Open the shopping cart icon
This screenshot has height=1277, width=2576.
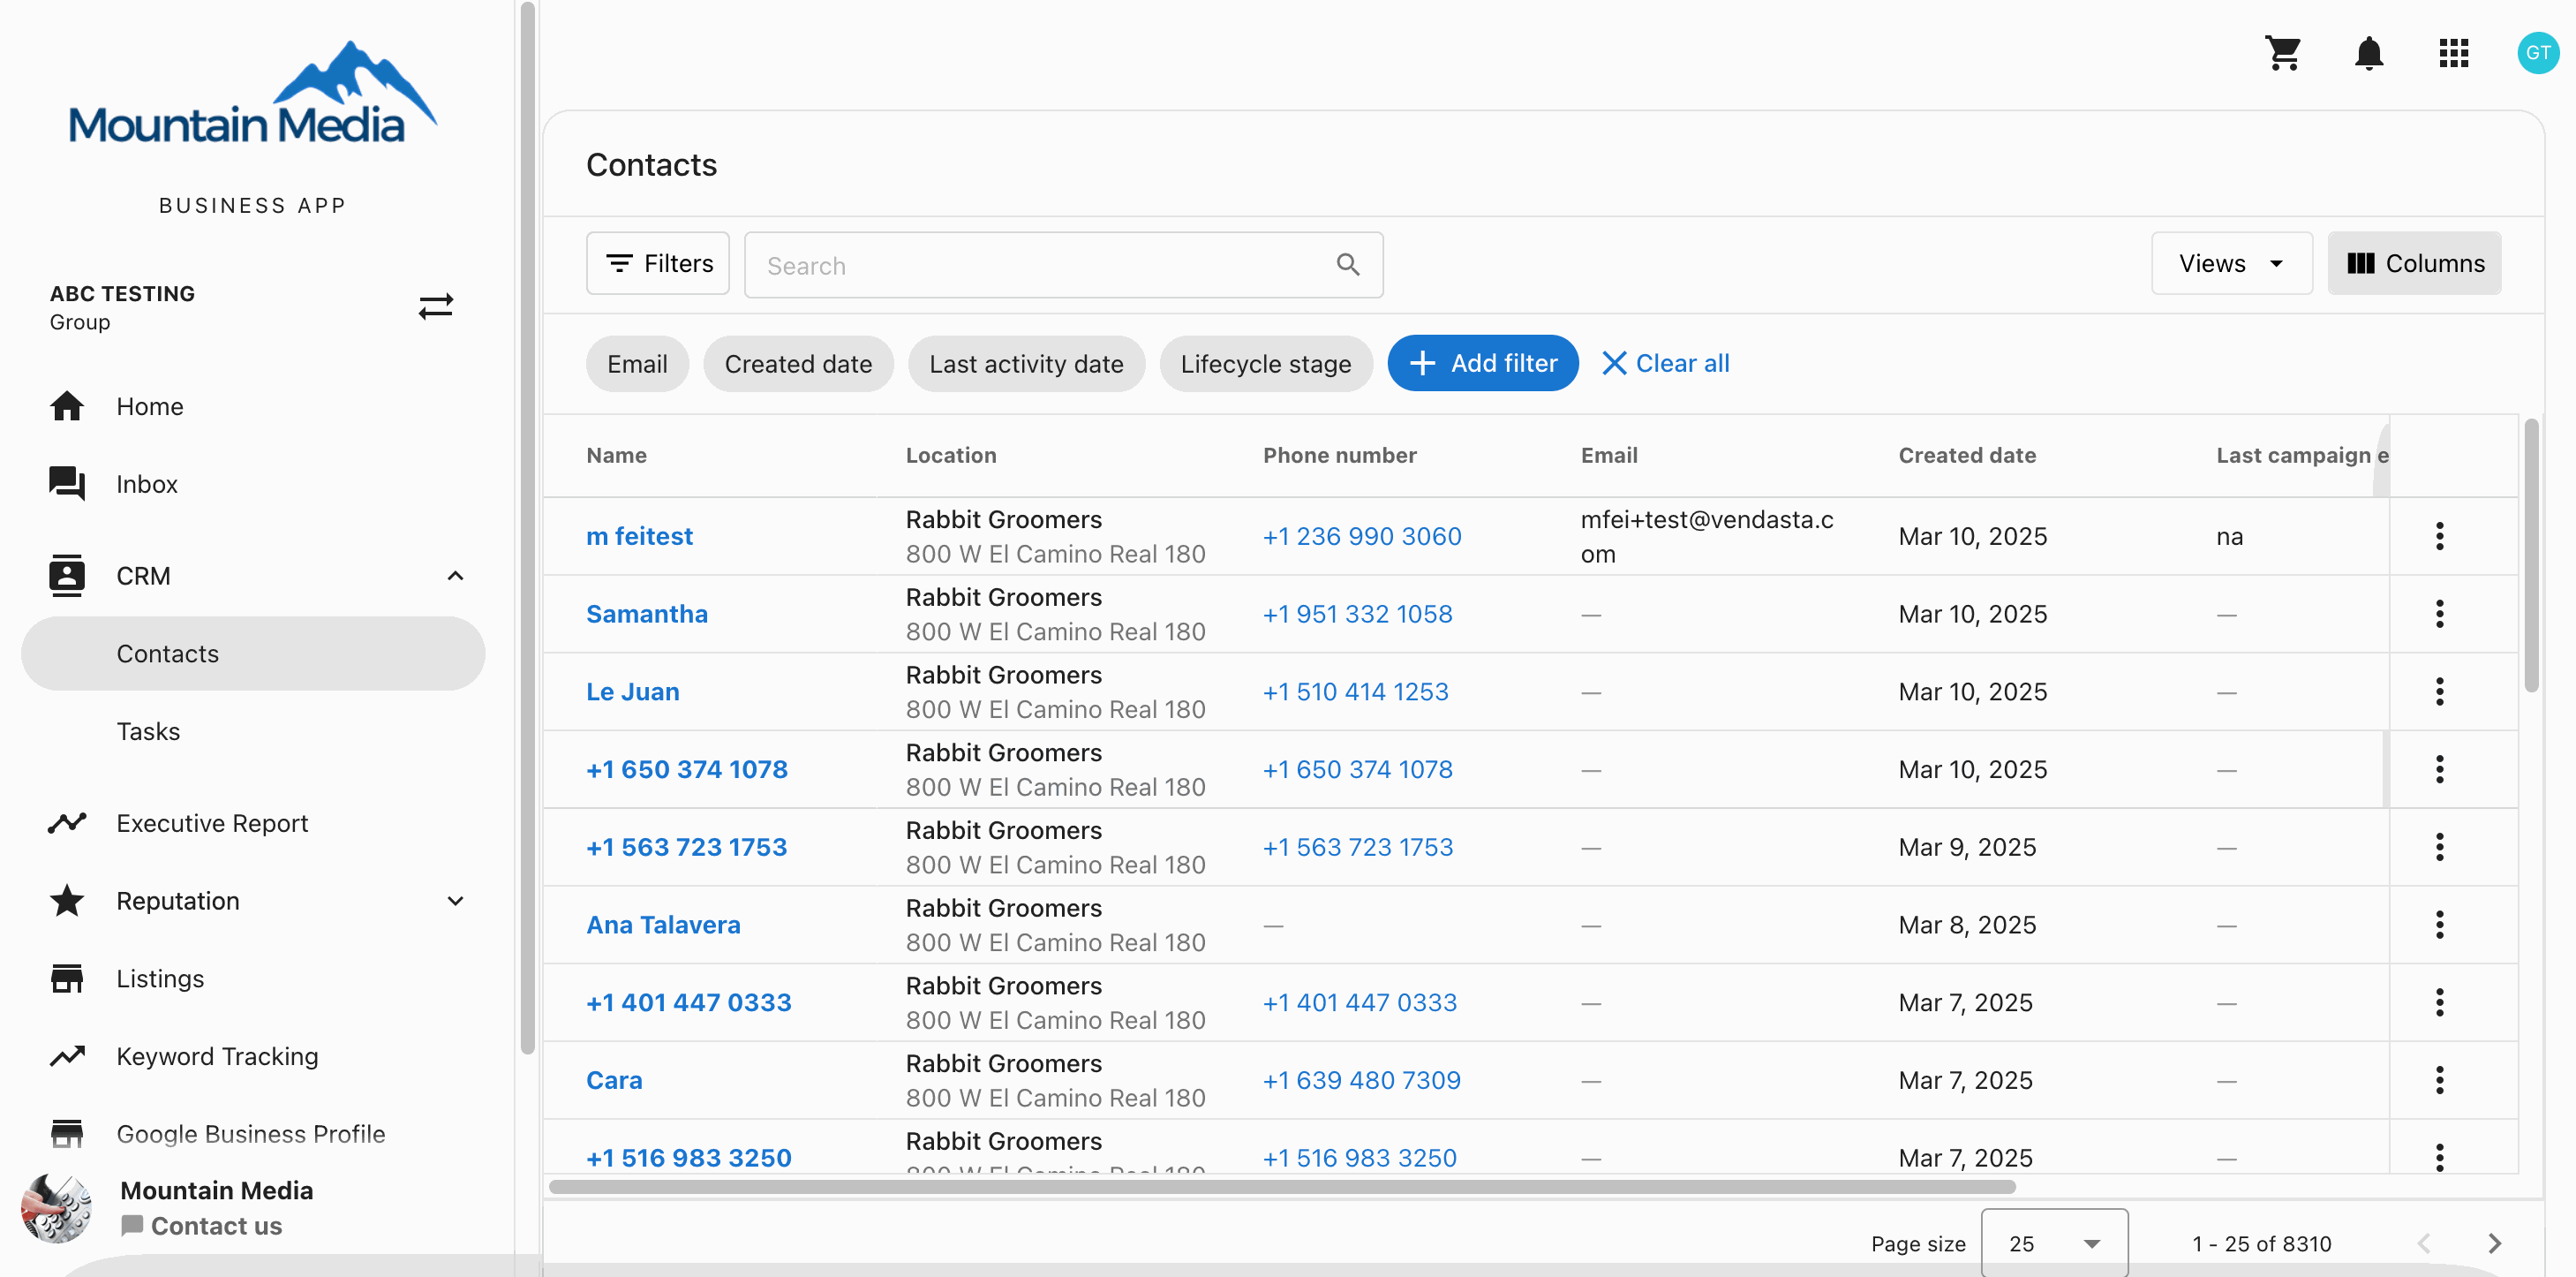(x=2283, y=52)
